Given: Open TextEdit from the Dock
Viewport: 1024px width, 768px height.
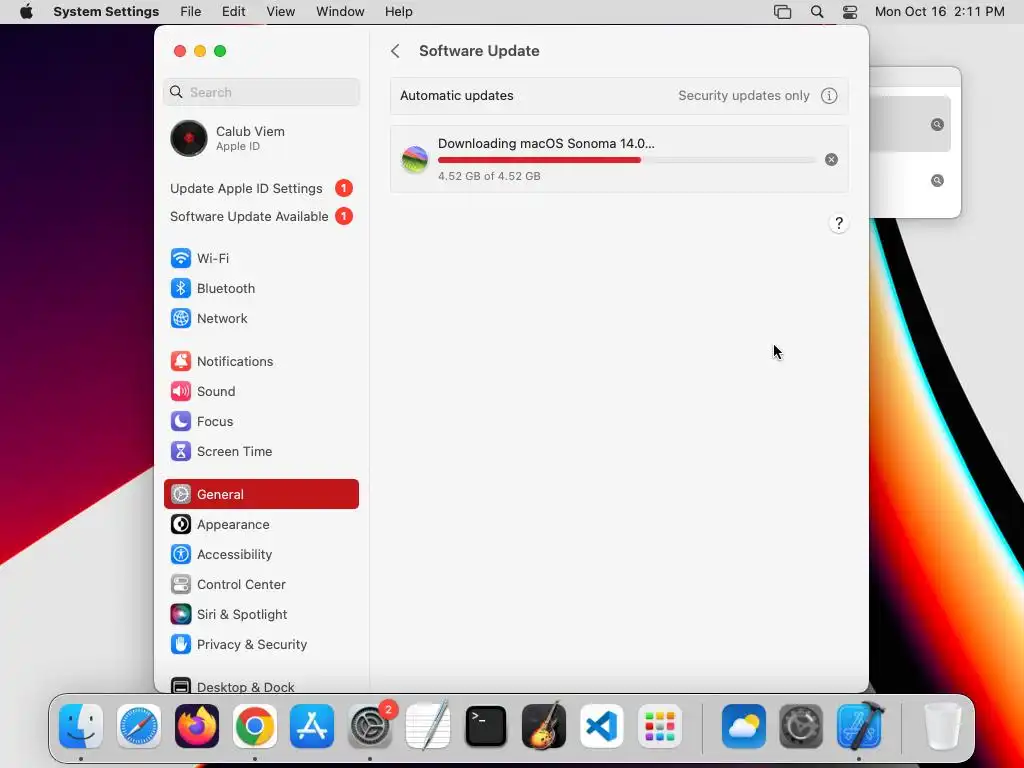Looking at the screenshot, I should point(428,726).
